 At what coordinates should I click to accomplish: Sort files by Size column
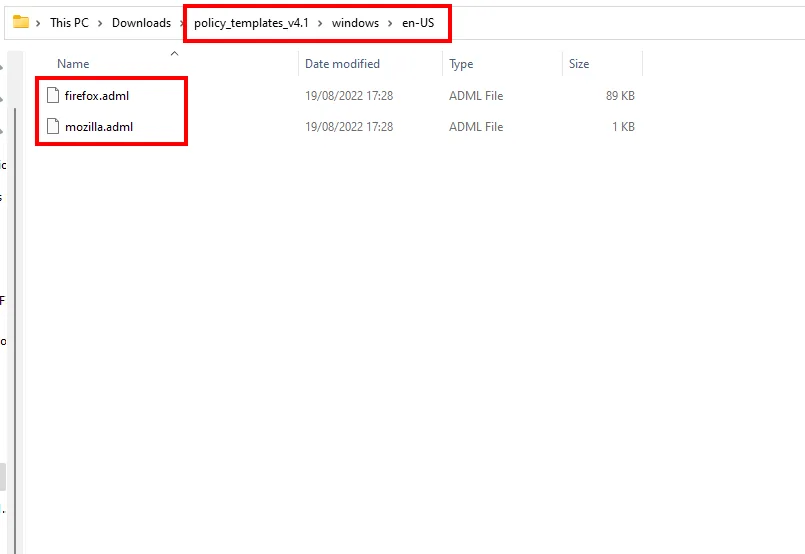pos(579,64)
